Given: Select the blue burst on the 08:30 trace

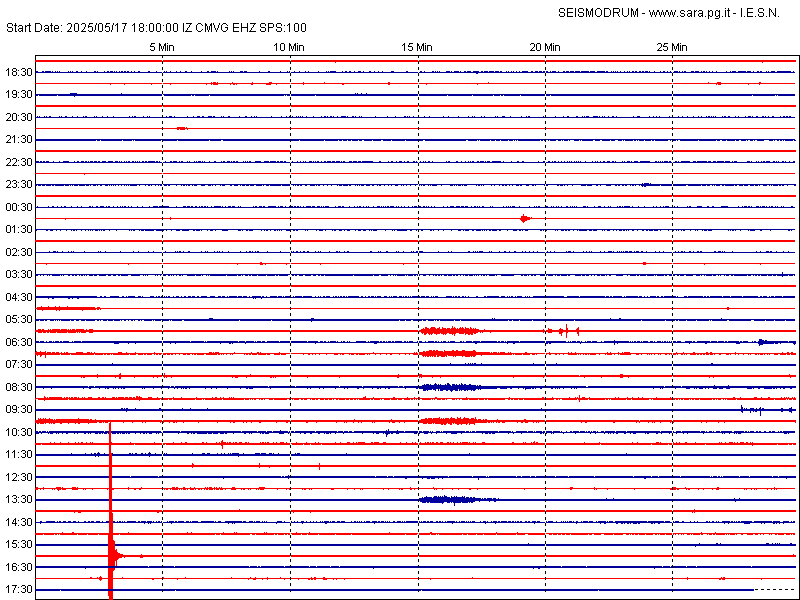Looking at the screenshot, I should point(452,387).
